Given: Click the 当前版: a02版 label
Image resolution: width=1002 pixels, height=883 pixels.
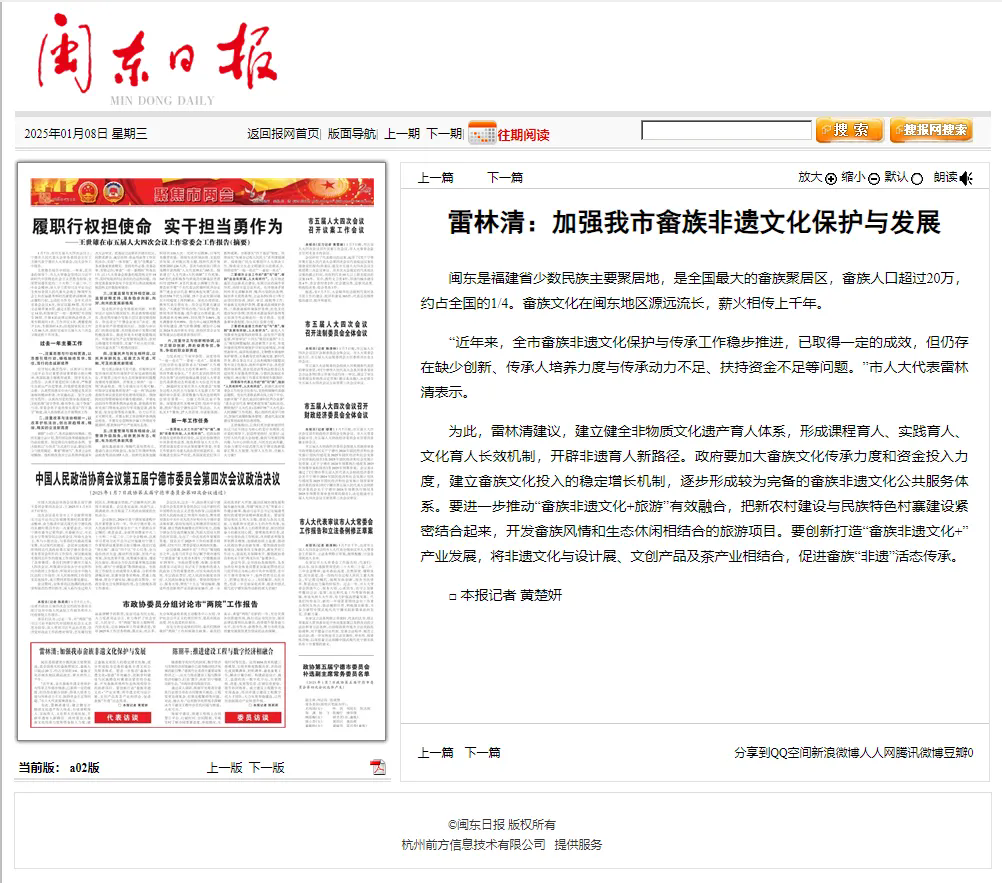Looking at the screenshot, I should point(59,767).
